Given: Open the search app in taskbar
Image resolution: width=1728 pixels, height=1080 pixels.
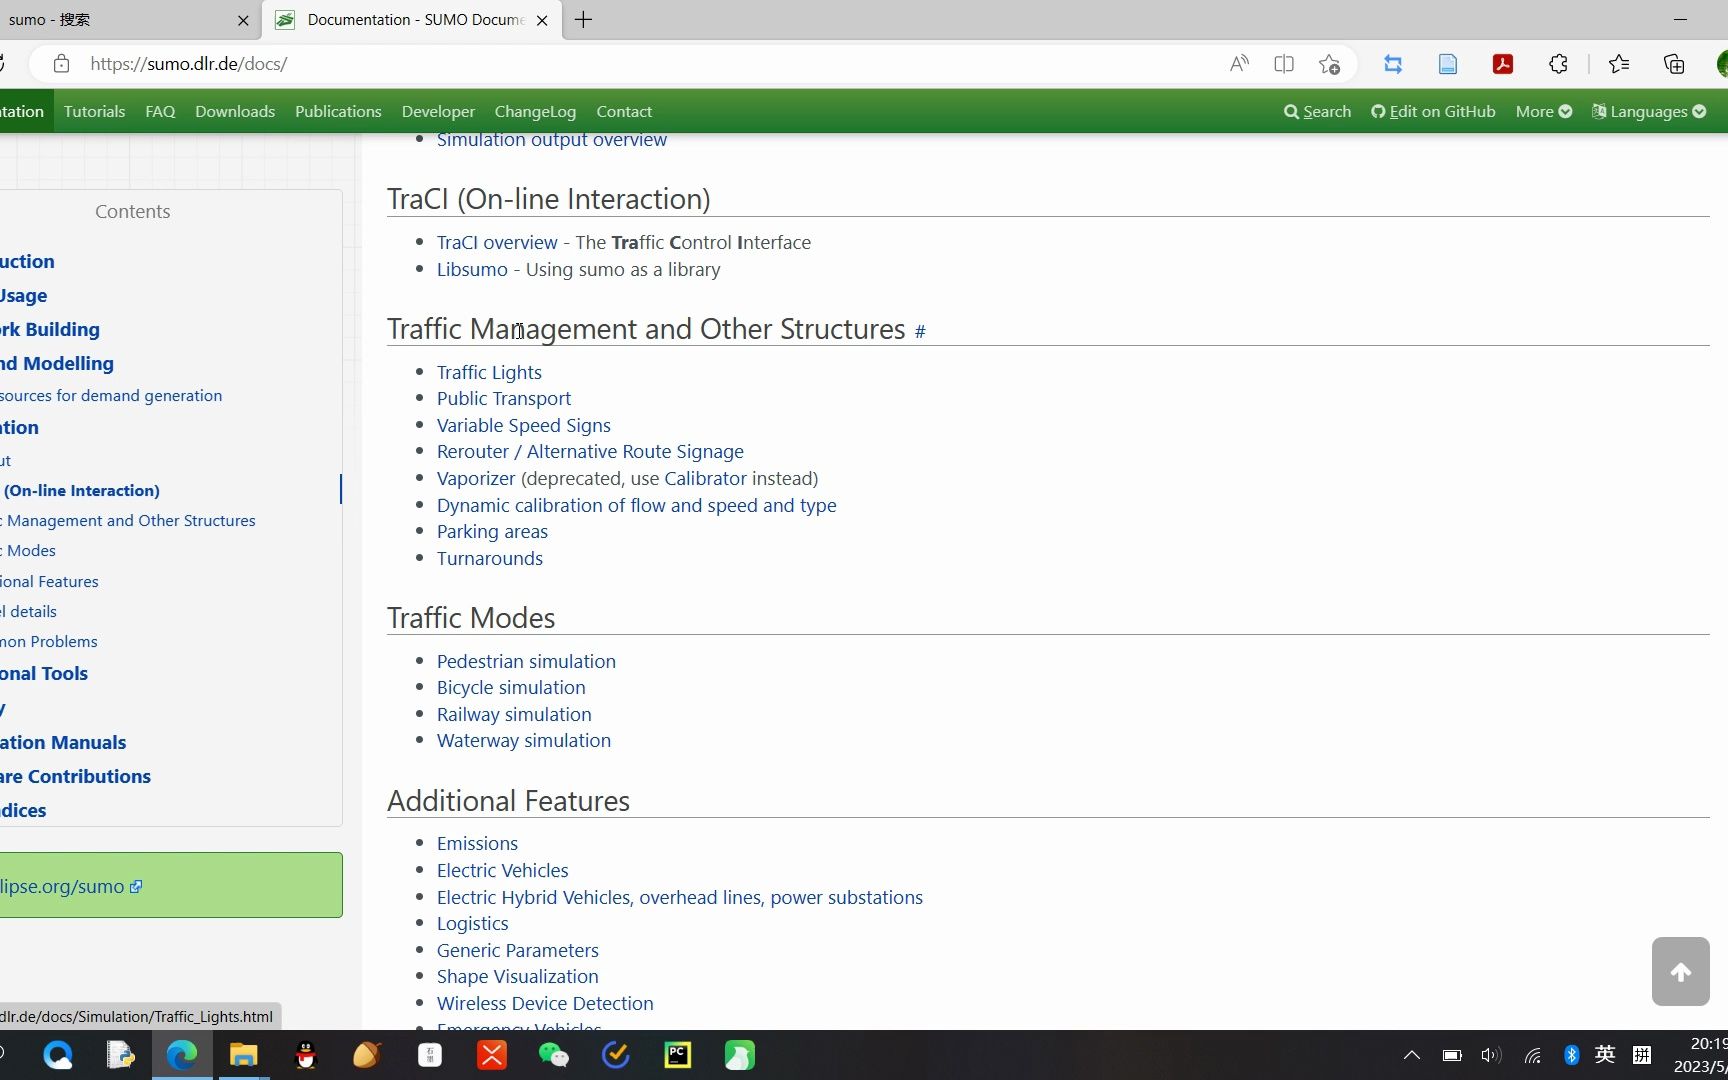Looking at the screenshot, I should (x=58, y=1055).
